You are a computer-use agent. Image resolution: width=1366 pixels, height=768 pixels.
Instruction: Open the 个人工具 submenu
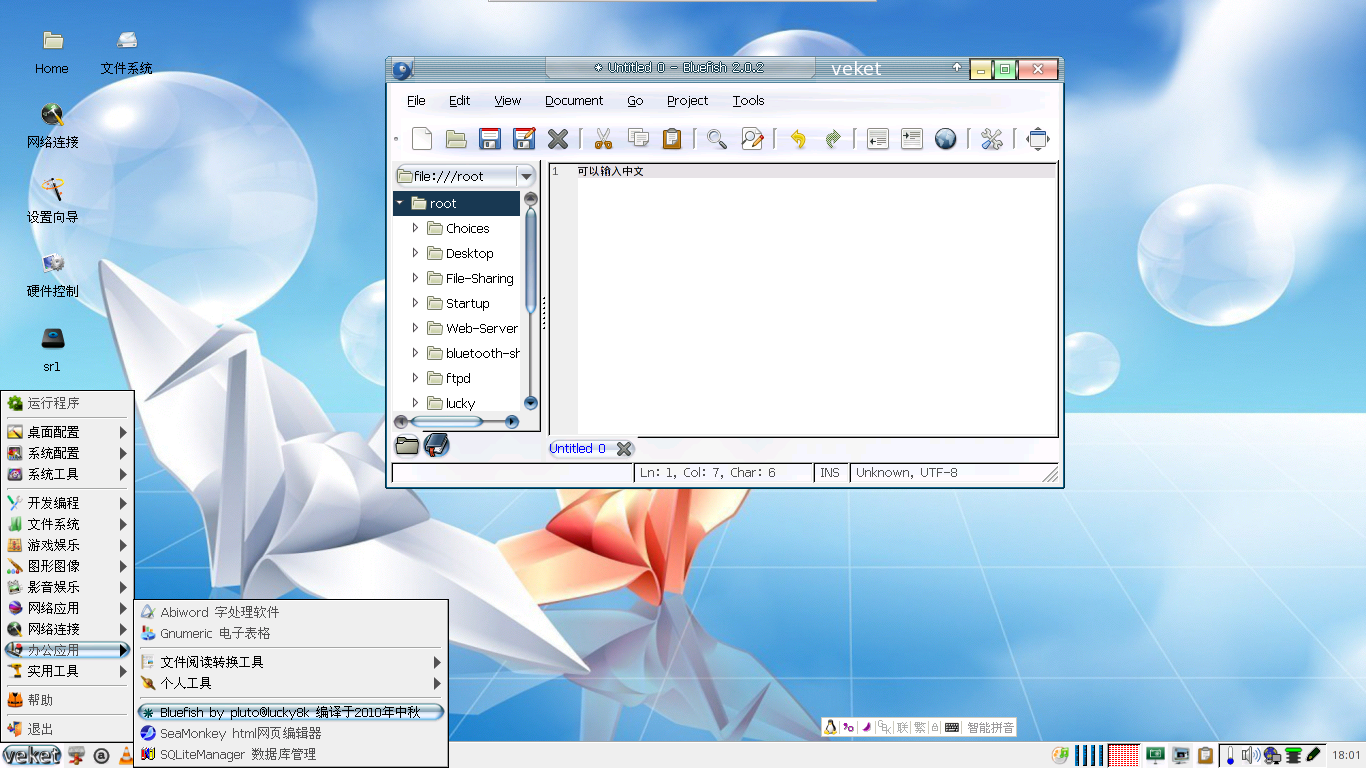click(290, 683)
